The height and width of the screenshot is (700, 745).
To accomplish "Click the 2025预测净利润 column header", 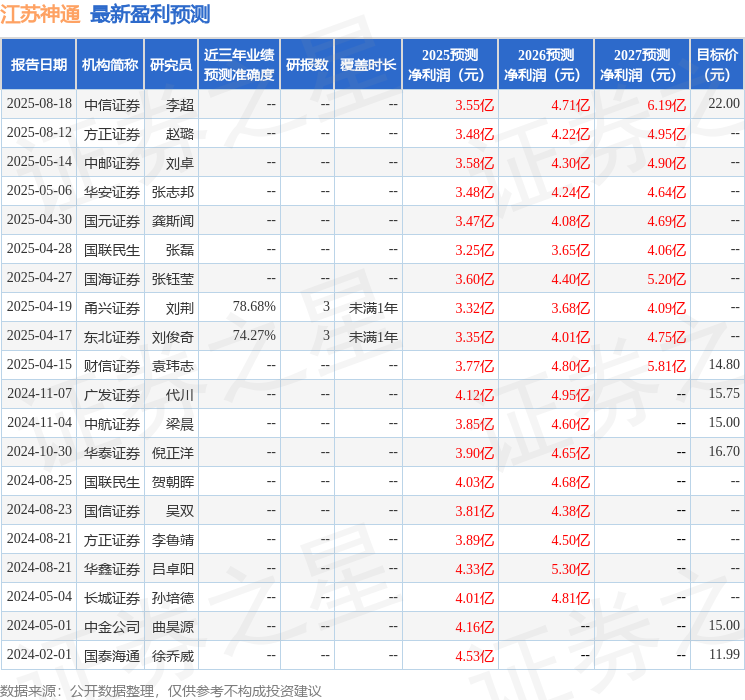I will tap(450, 65).
